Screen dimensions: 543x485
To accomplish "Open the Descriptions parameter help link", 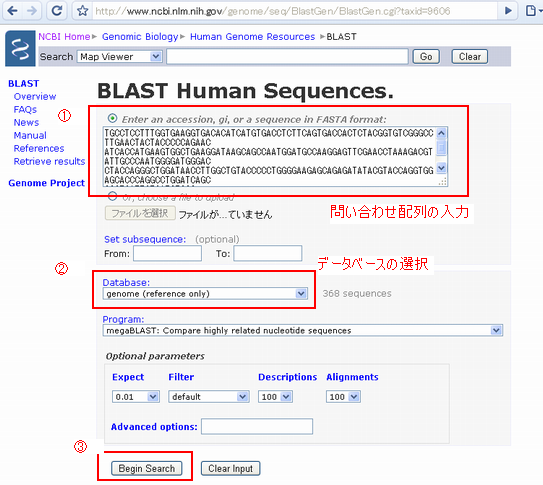I will click(287, 377).
